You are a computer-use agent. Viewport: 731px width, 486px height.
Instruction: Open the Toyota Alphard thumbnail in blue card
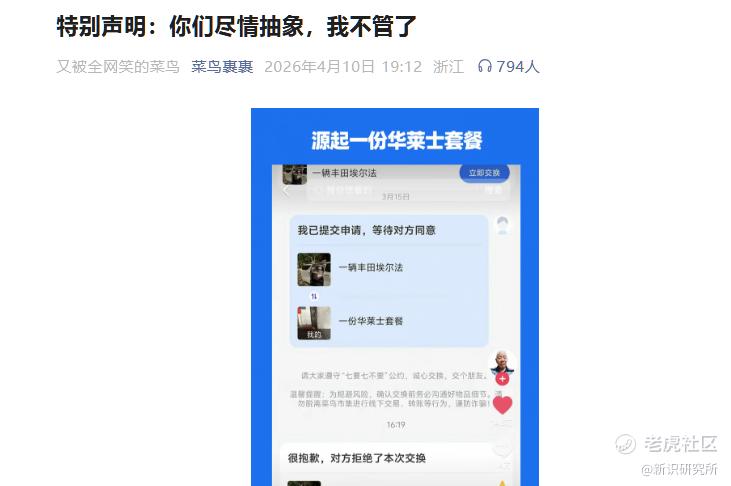coord(314,269)
